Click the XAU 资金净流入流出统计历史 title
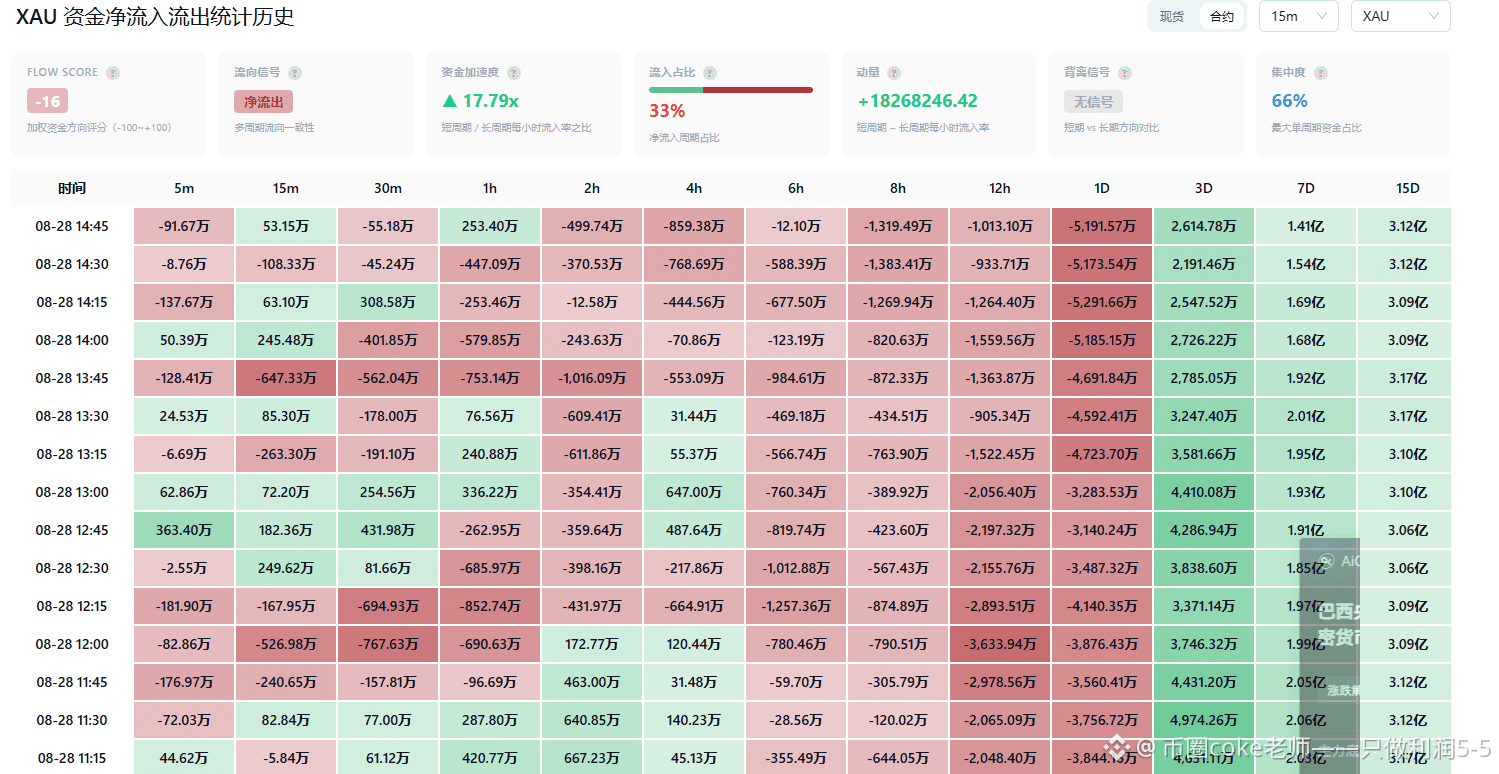Image resolution: width=1499 pixels, height=774 pixels. (x=155, y=17)
